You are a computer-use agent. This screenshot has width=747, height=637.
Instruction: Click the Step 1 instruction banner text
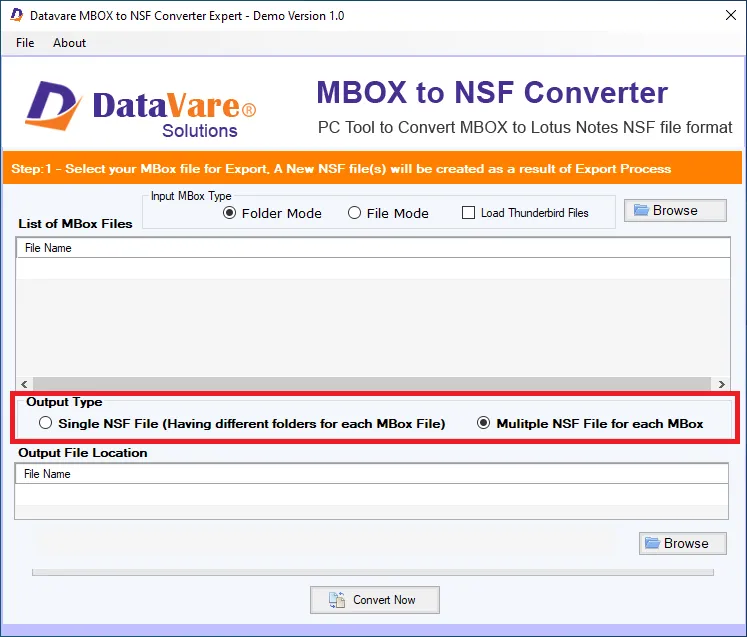341,169
